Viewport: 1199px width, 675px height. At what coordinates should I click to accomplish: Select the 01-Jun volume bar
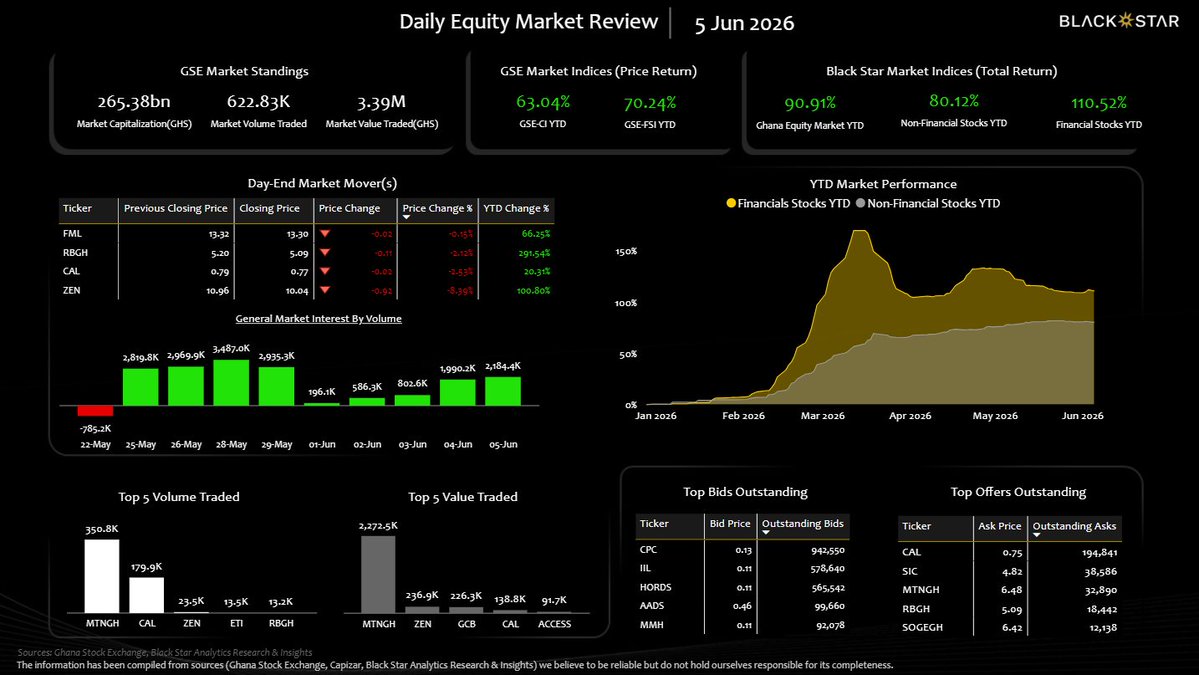click(x=322, y=404)
